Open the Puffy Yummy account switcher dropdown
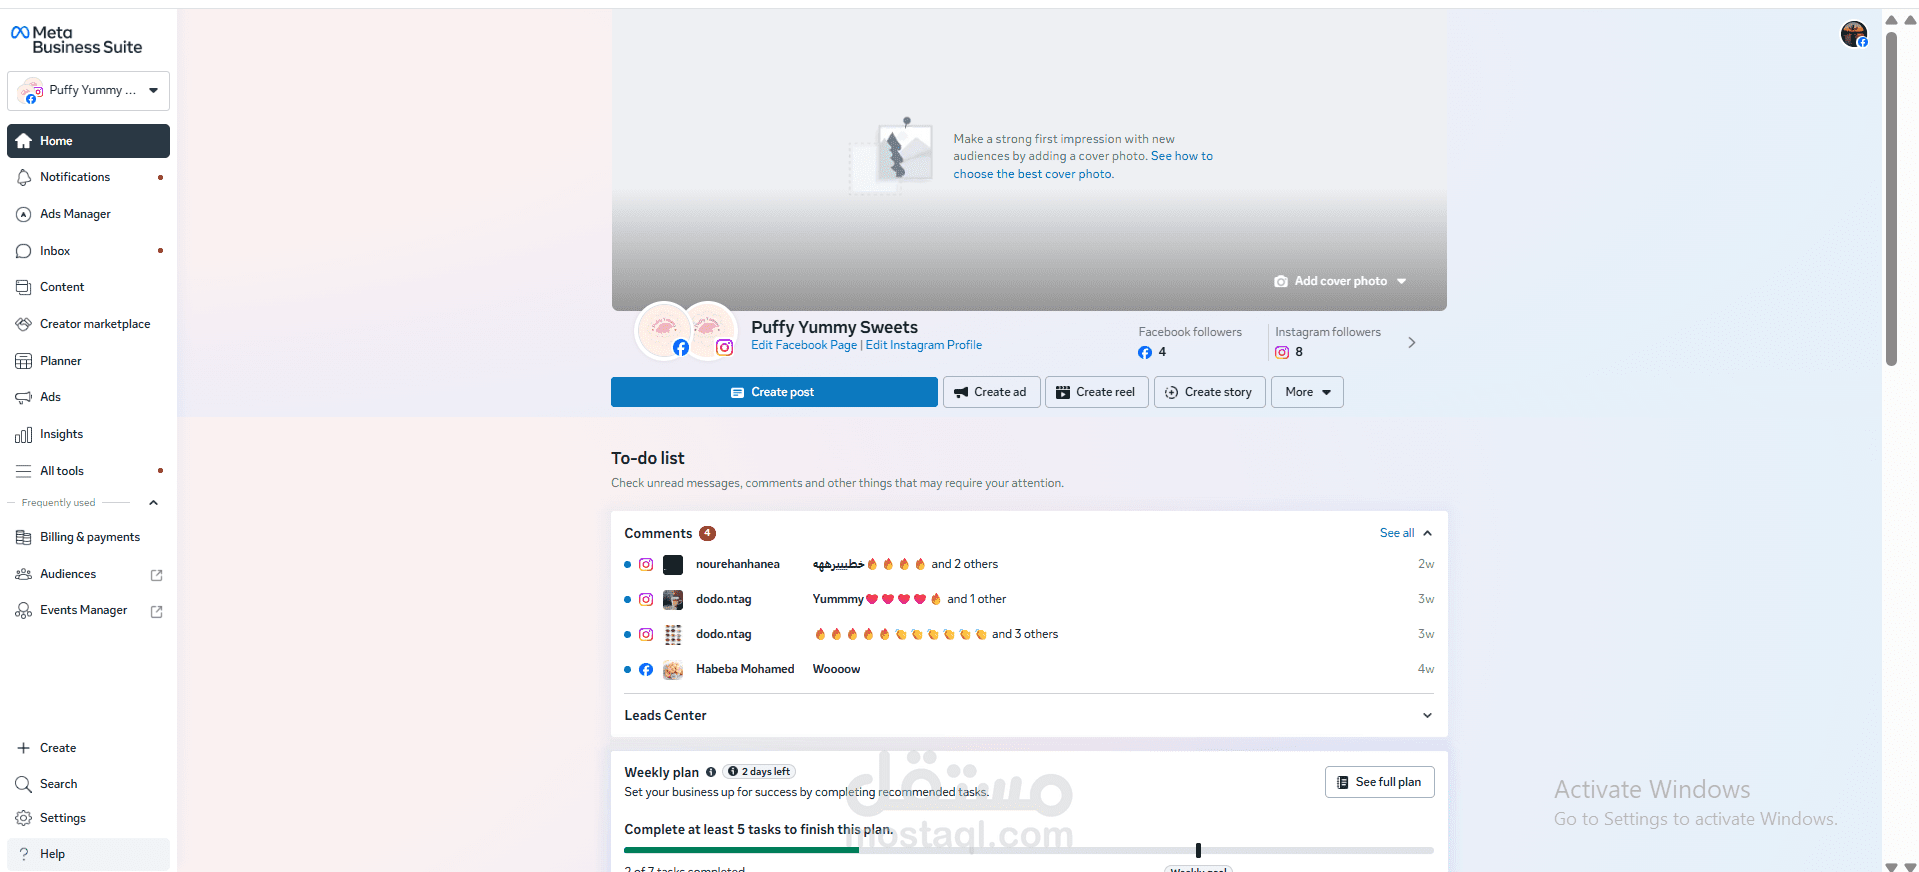This screenshot has height=872, width=1919. (x=88, y=90)
